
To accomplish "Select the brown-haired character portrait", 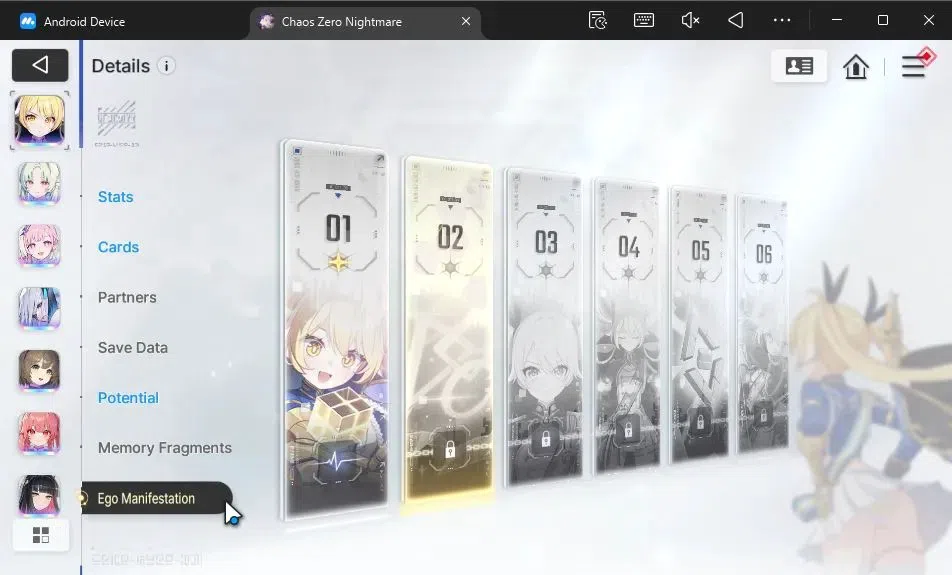I will tap(39, 371).
